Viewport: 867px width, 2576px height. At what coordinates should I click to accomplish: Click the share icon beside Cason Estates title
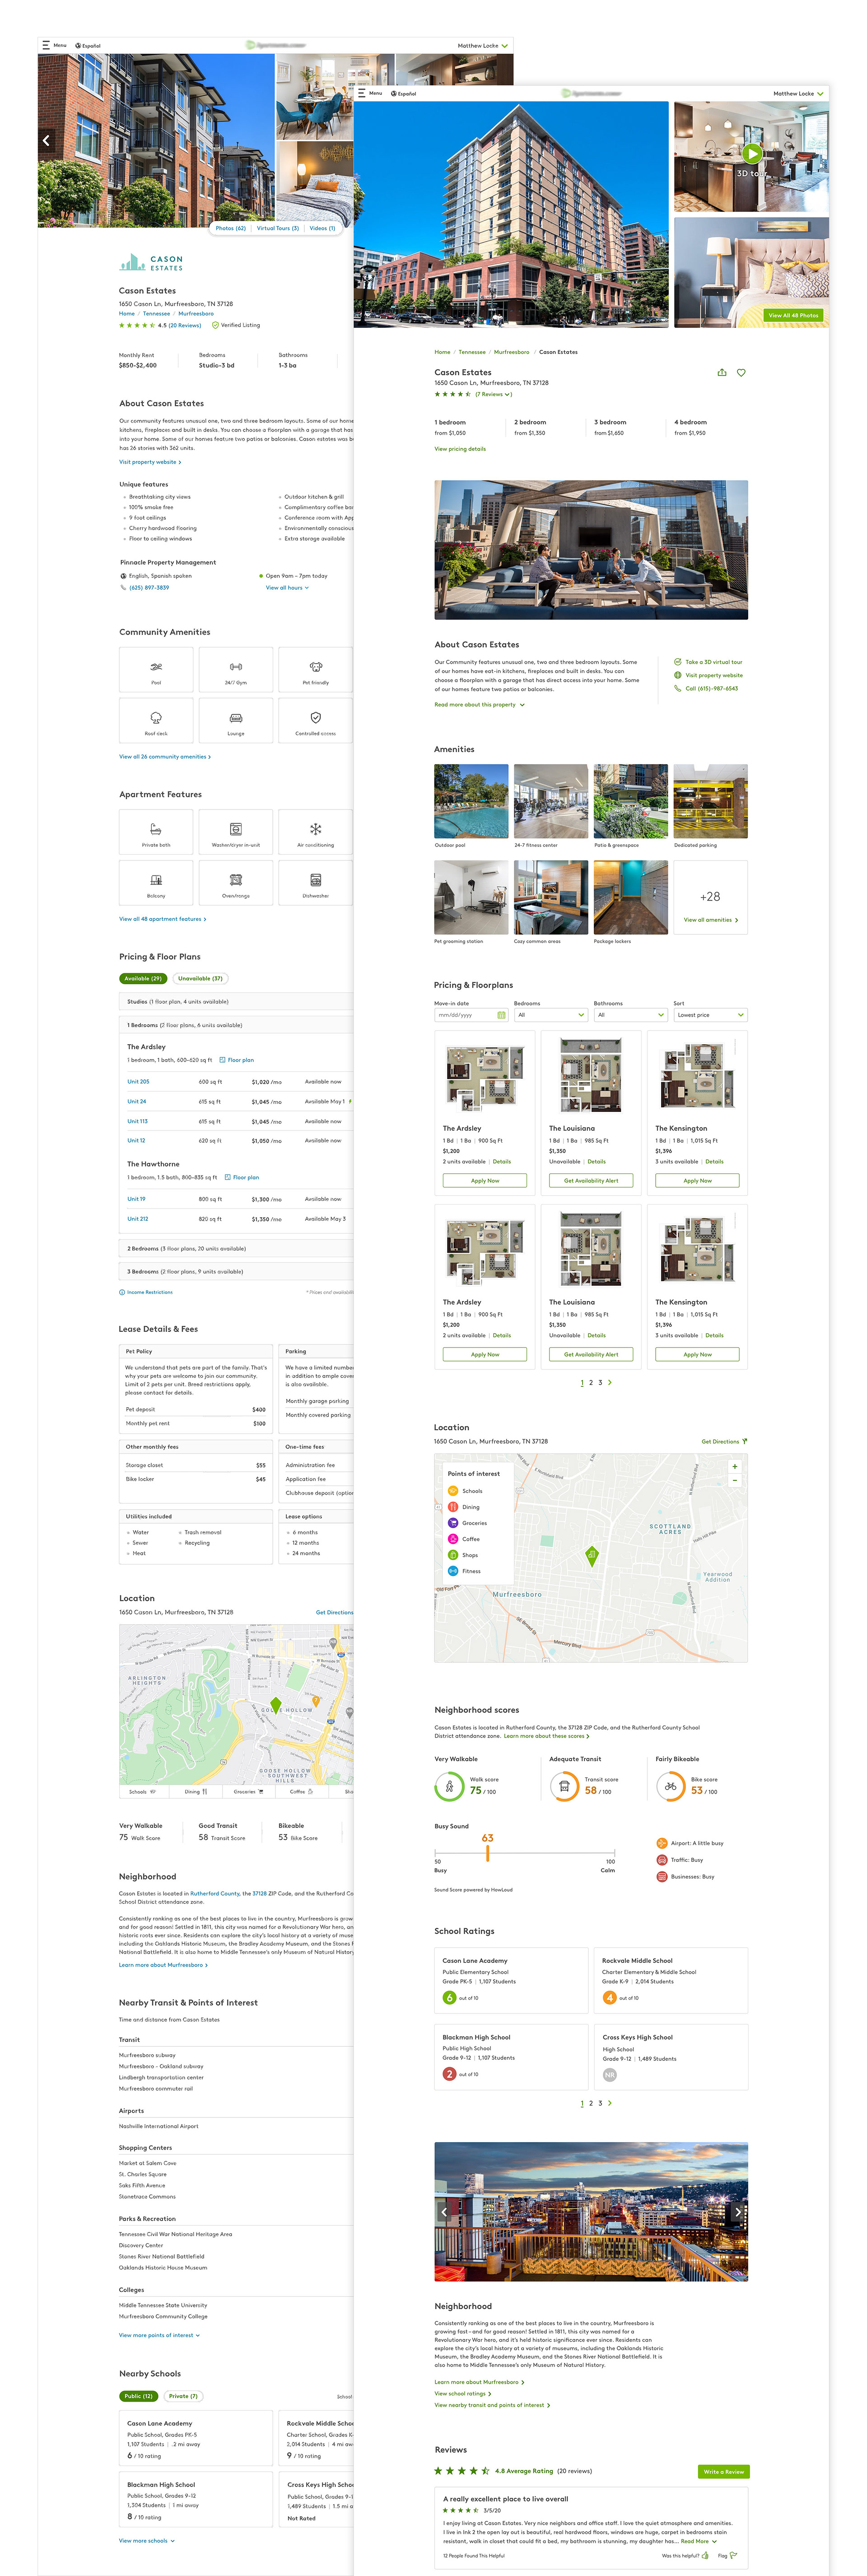[722, 372]
